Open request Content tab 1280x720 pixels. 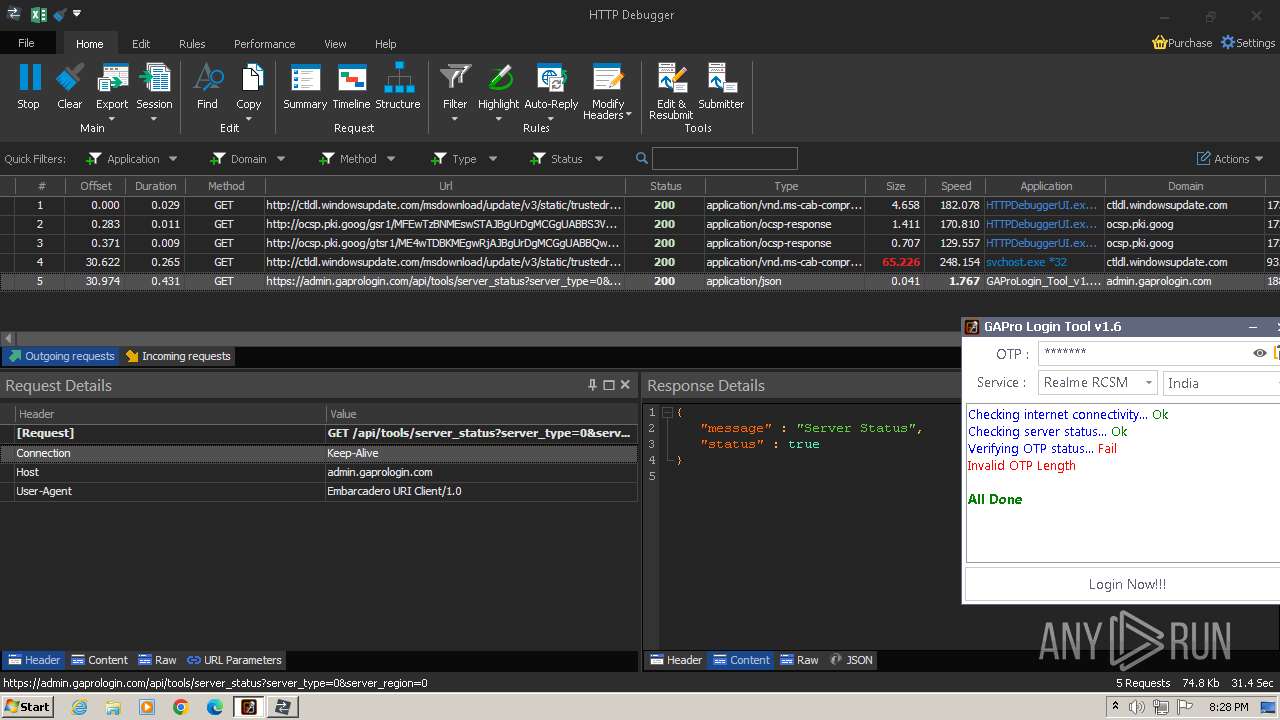click(99, 660)
